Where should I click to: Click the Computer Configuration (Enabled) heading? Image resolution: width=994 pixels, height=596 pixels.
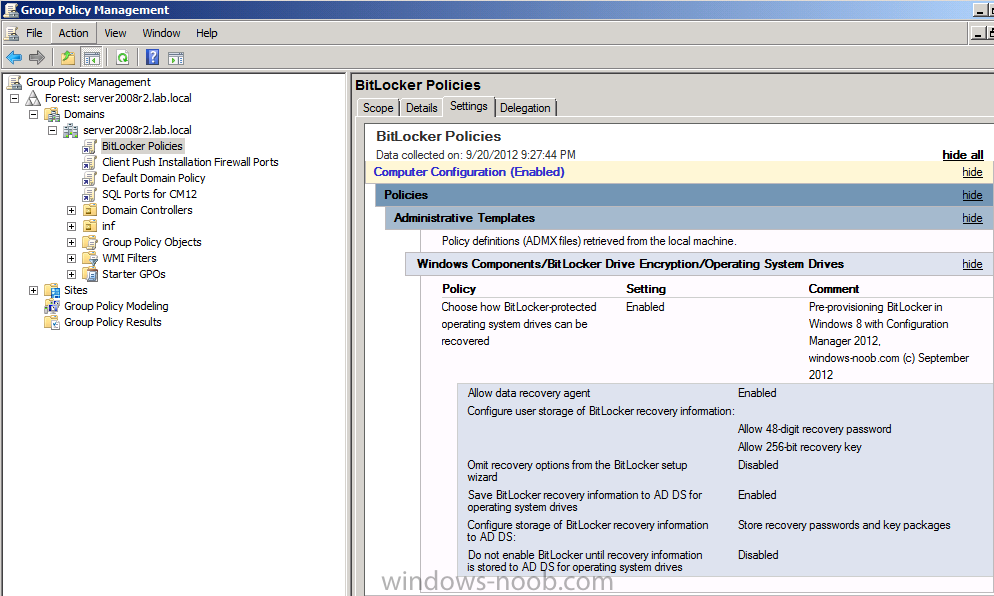pos(468,172)
